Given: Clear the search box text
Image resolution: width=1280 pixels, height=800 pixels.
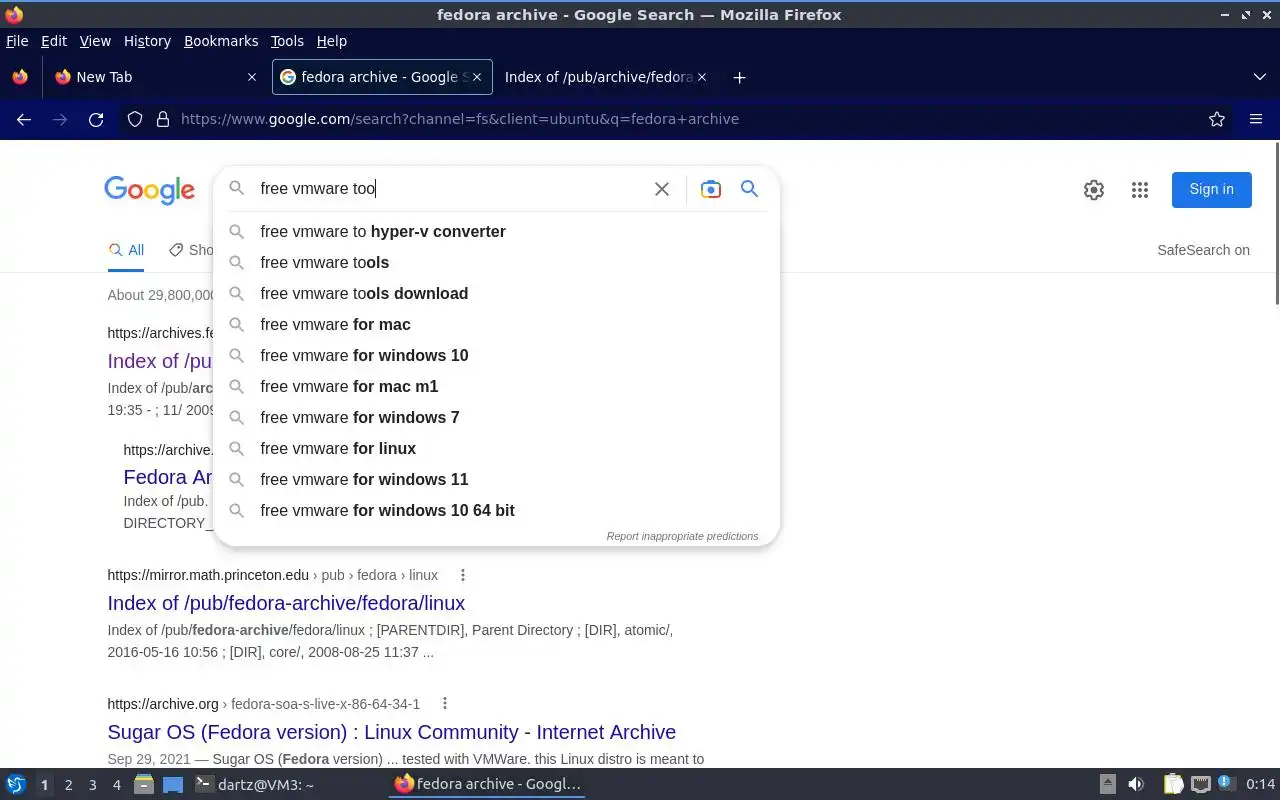Looking at the screenshot, I should (x=661, y=189).
